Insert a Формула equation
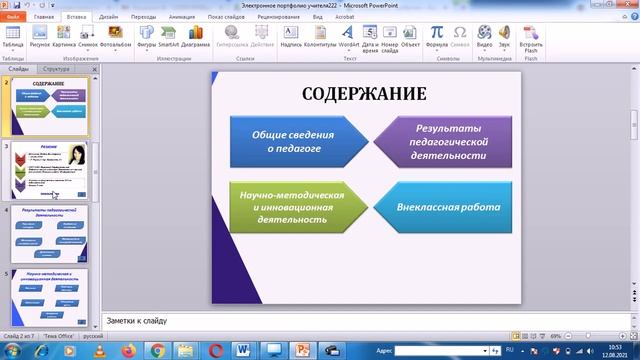 point(436,37)
